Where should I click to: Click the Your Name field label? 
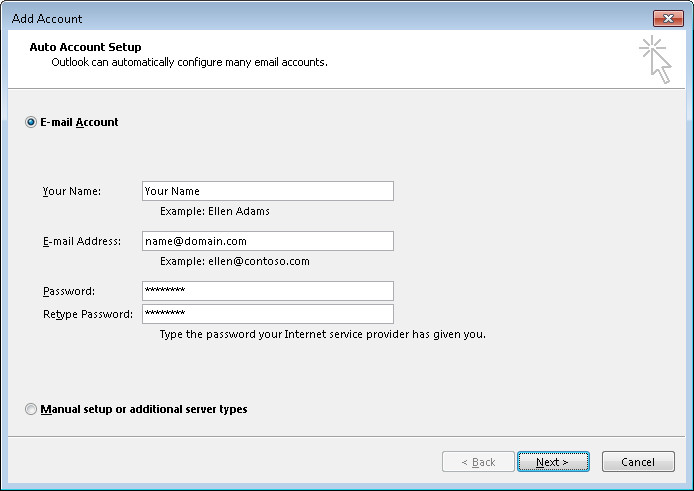72,191
